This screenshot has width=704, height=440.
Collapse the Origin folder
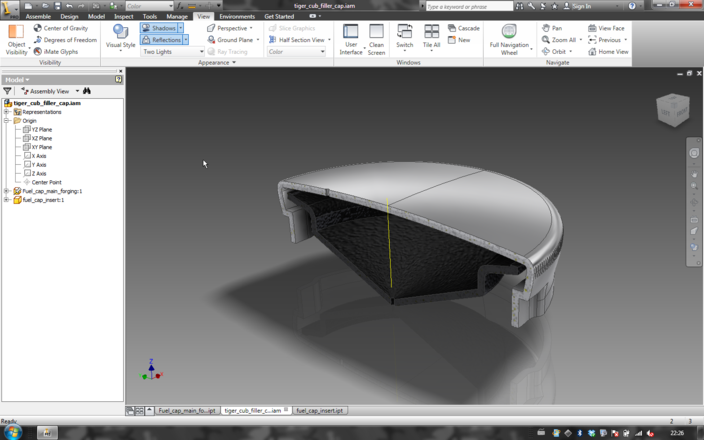pos(7,121)
